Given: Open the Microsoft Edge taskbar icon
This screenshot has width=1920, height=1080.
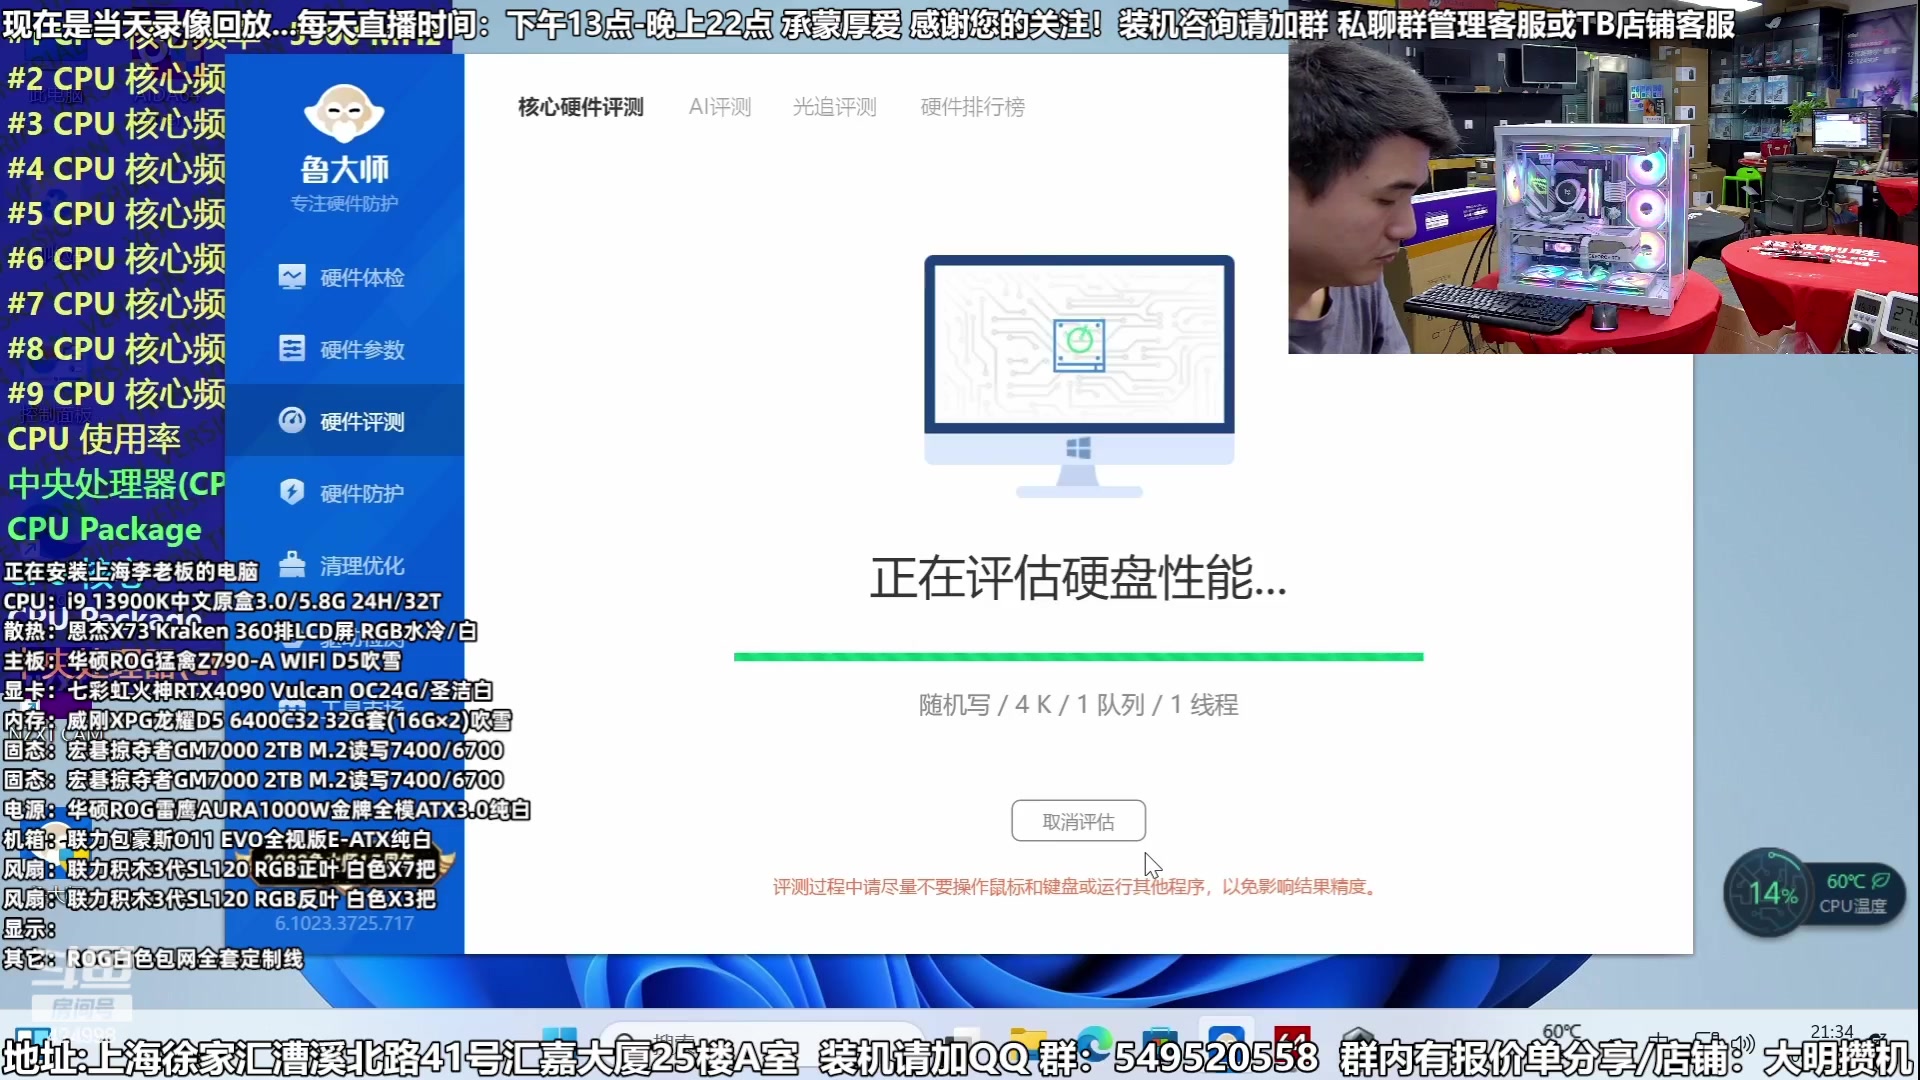Looking at the screenshot, I should [1093, 1042].
